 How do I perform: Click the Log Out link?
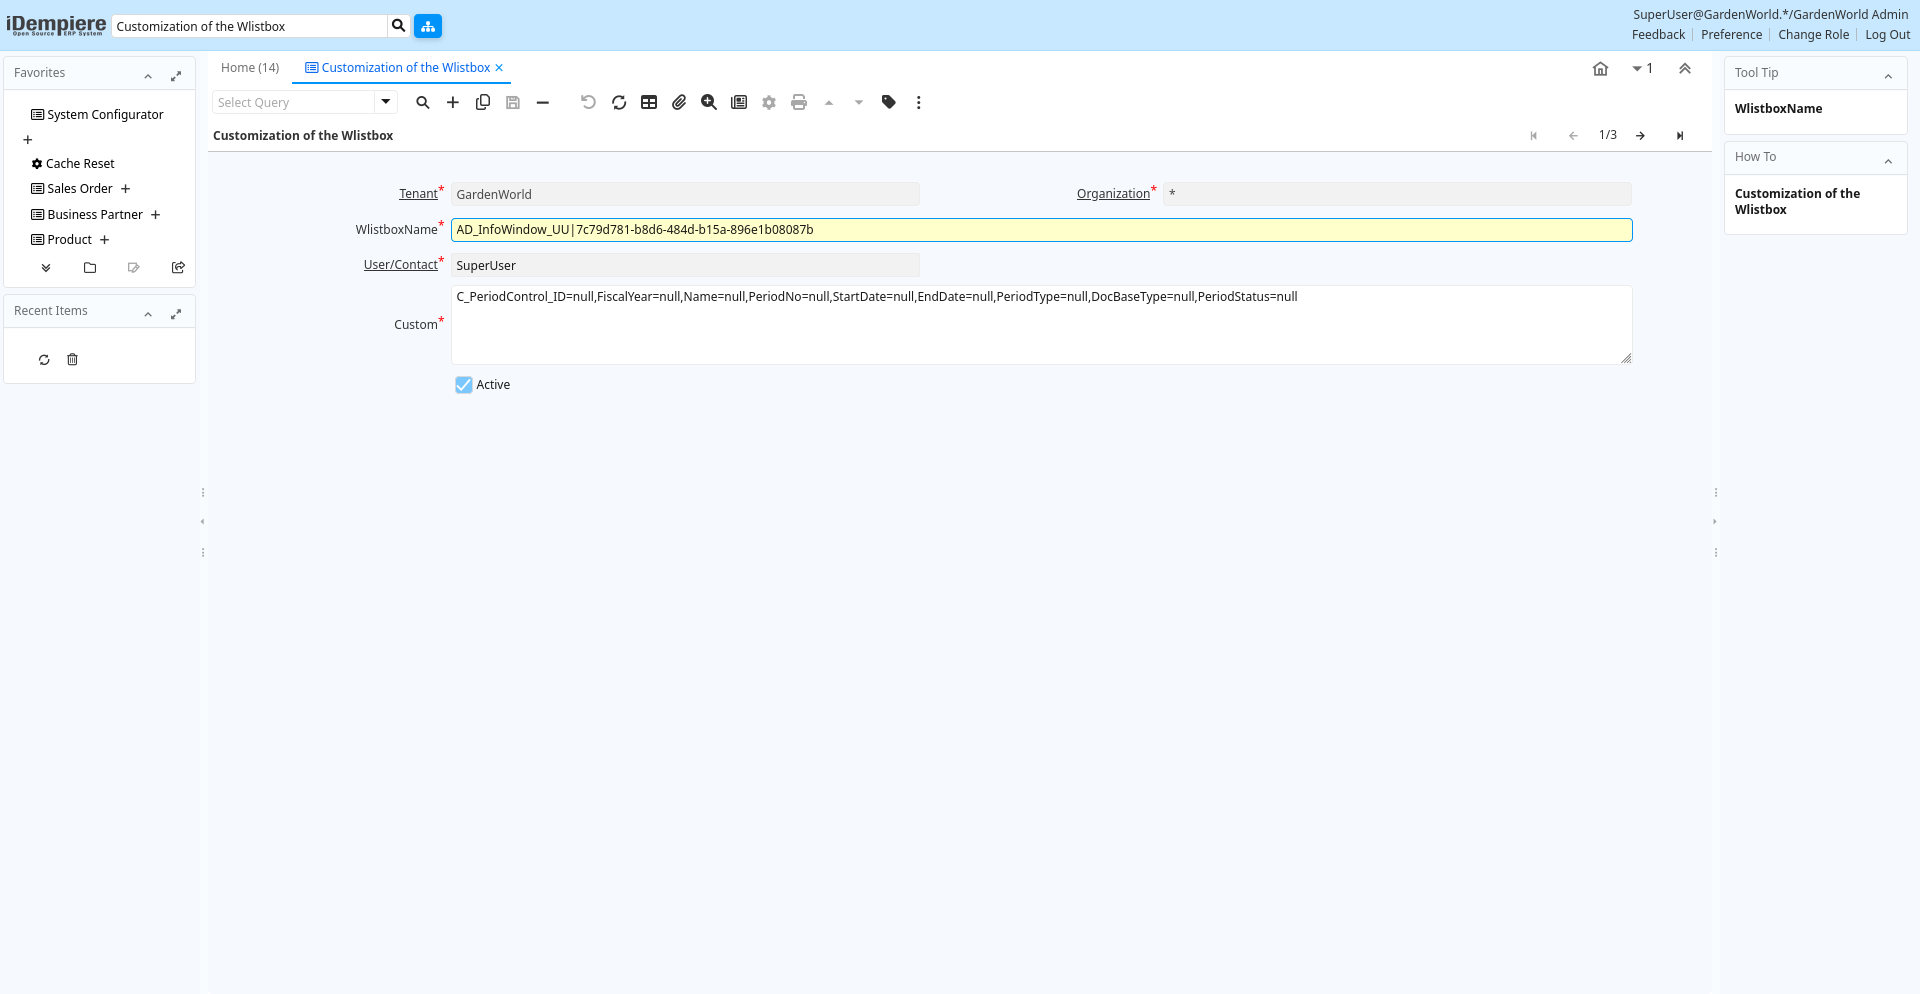(x=1887, y=35)
